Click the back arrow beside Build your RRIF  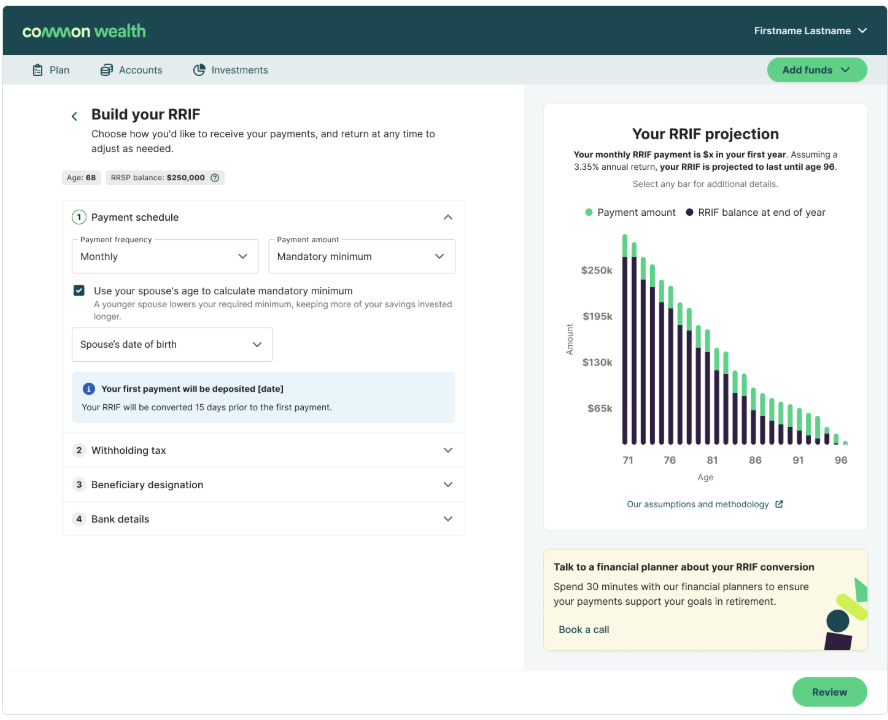(x=74, y=116)
